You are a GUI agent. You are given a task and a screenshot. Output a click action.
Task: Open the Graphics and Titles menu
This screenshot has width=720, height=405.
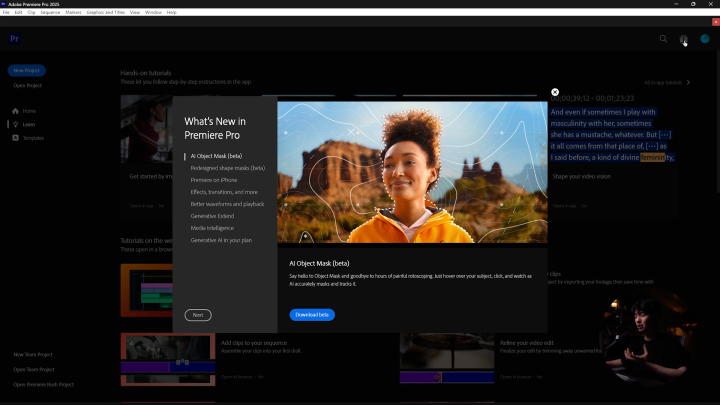point(106,12)
